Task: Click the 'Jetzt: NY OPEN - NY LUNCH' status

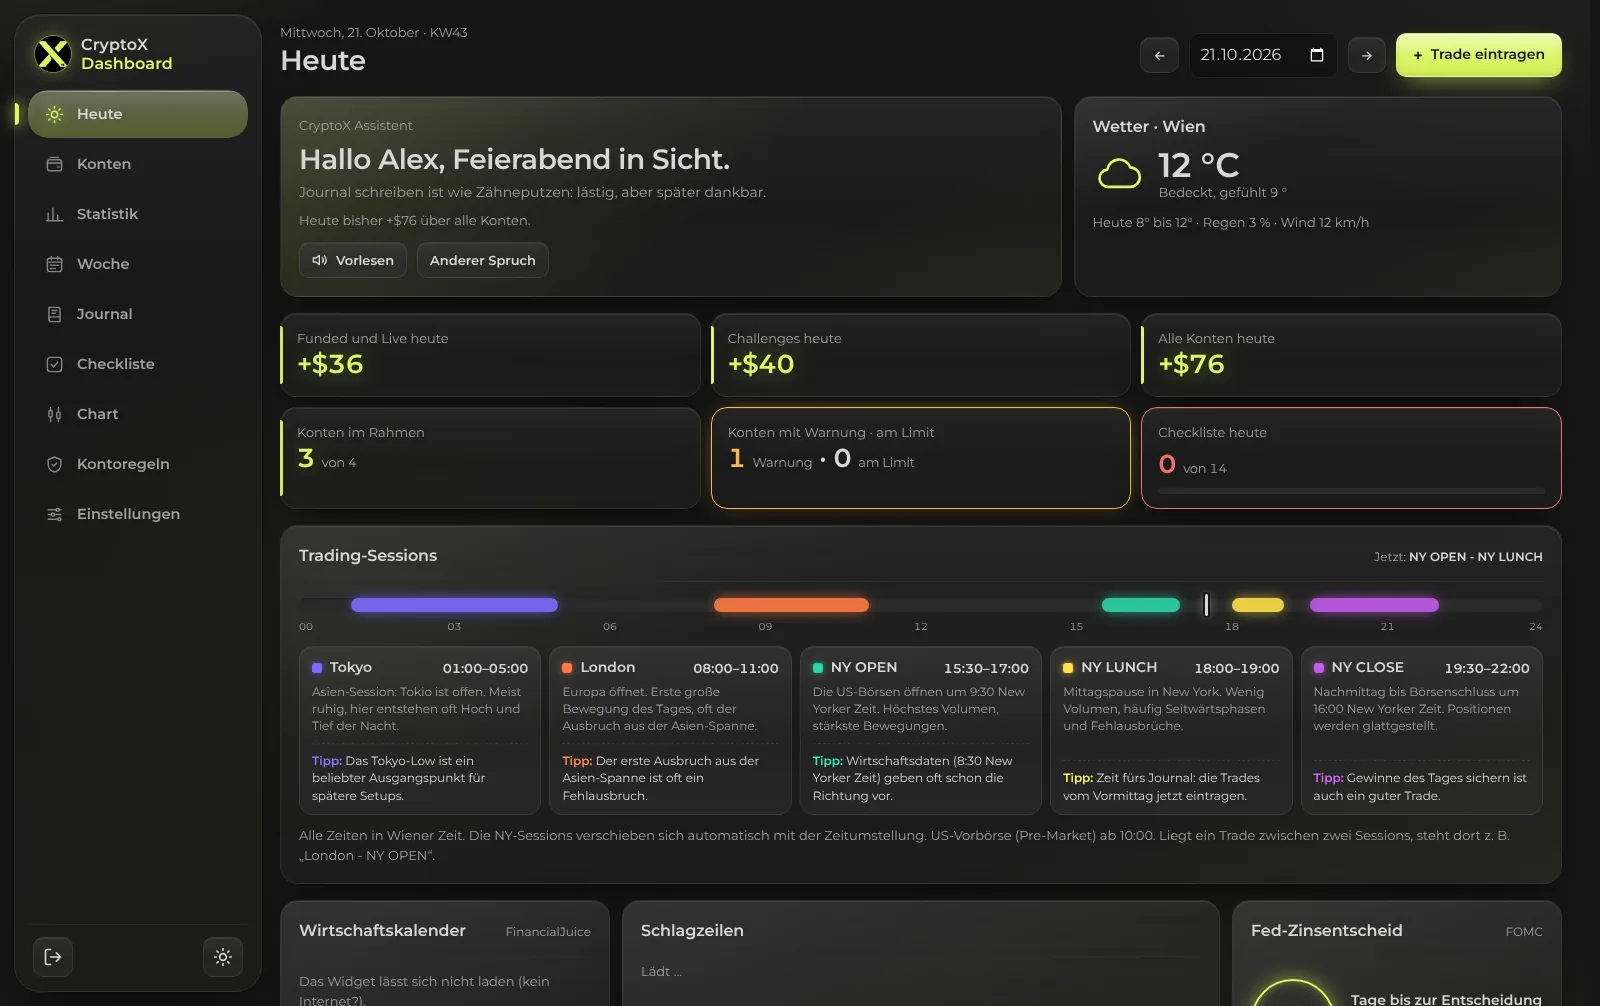Action: point(1458,557)
